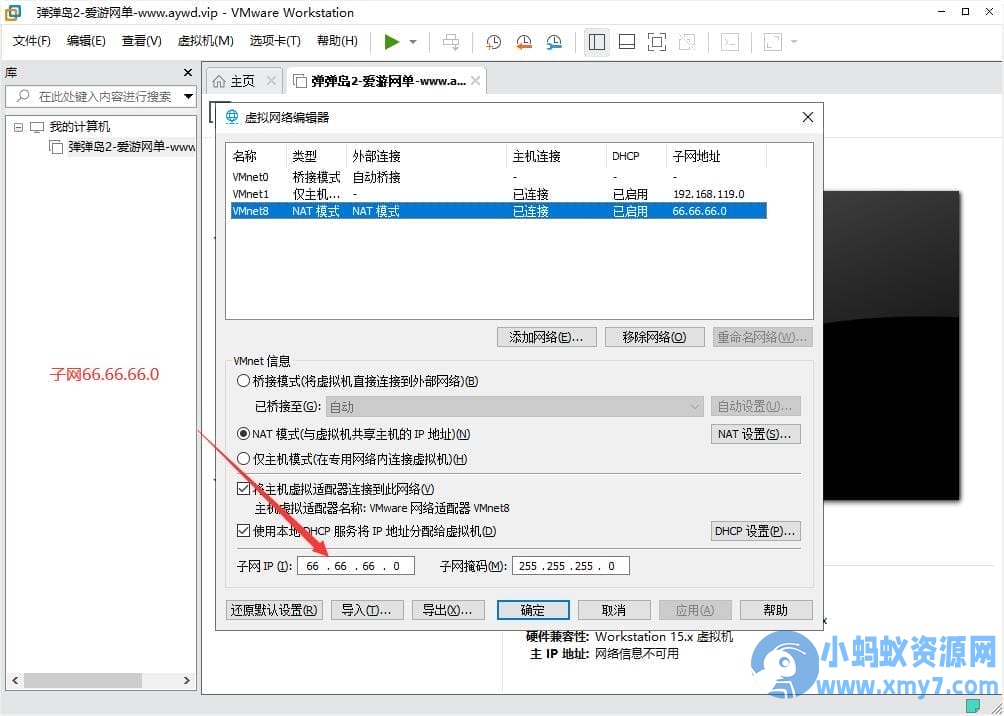Switch to the 主页 tab

(243, 81)
